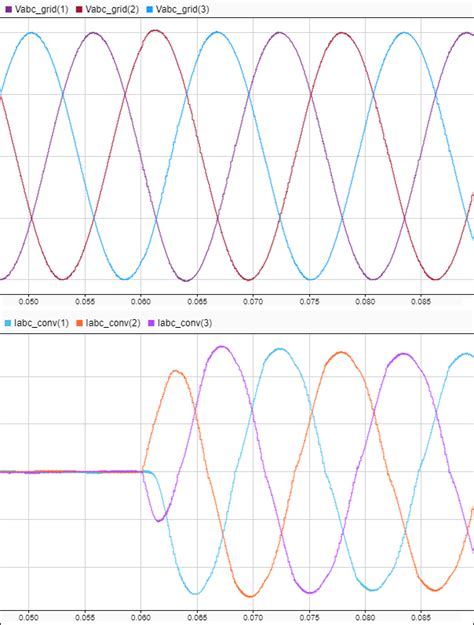
Task: Toggle the Vabc_grid(2) legend label
Action: [112, 10]
